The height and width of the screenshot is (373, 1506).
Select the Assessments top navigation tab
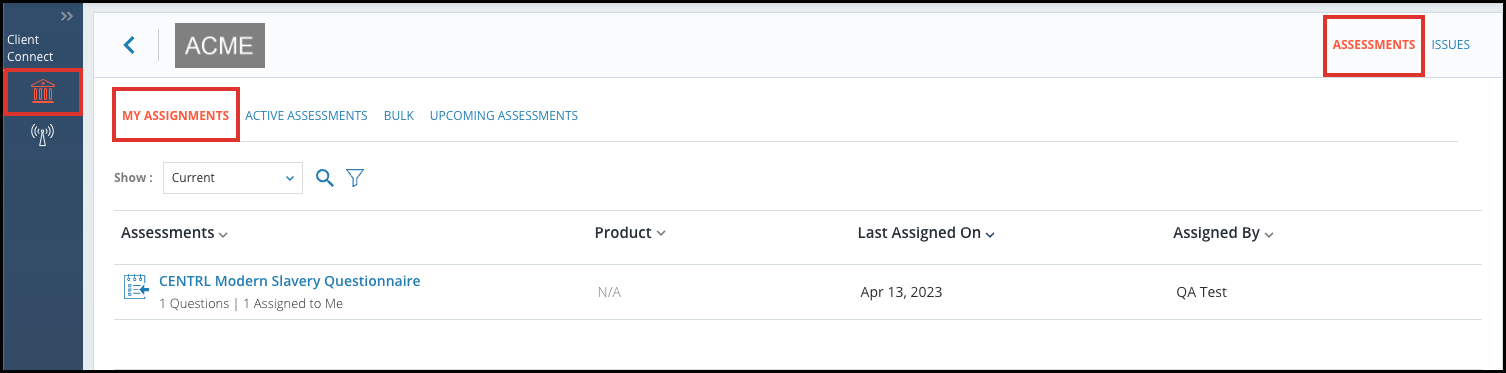pos(1374,45)
